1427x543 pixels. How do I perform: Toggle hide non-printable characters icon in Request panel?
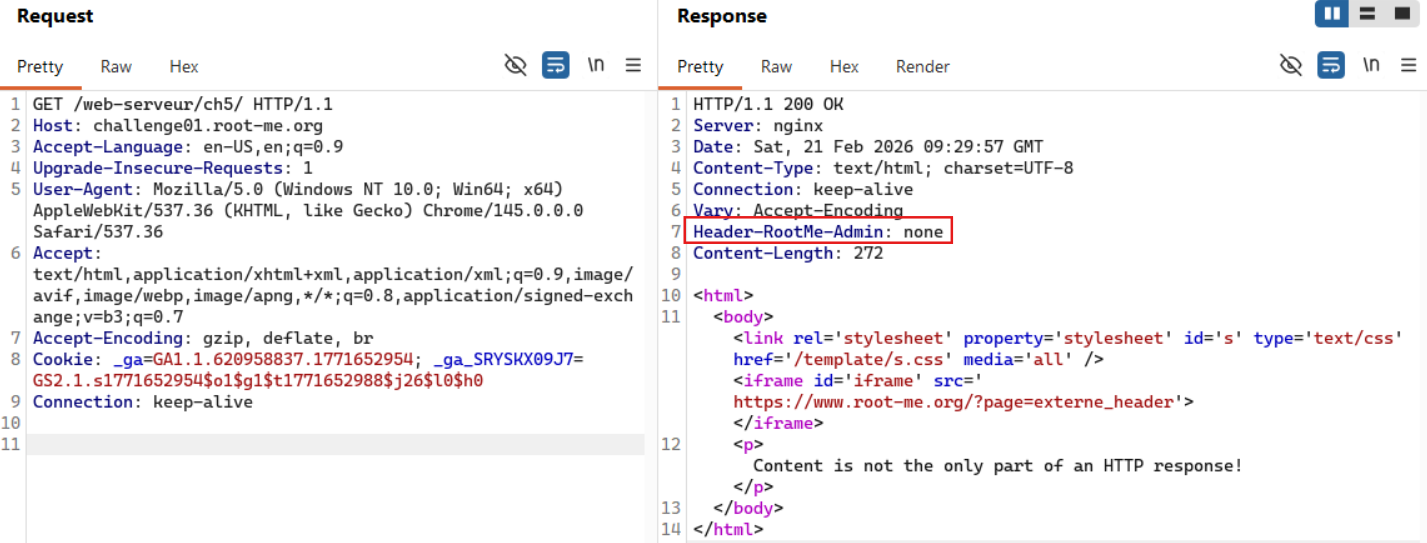click(x=515, y=66)
